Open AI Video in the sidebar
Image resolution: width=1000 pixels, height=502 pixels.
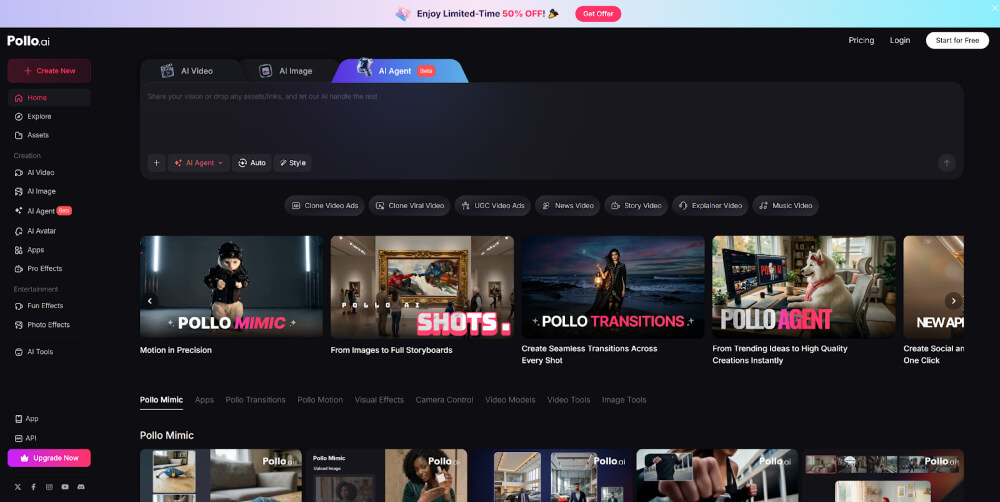(49, 172)
